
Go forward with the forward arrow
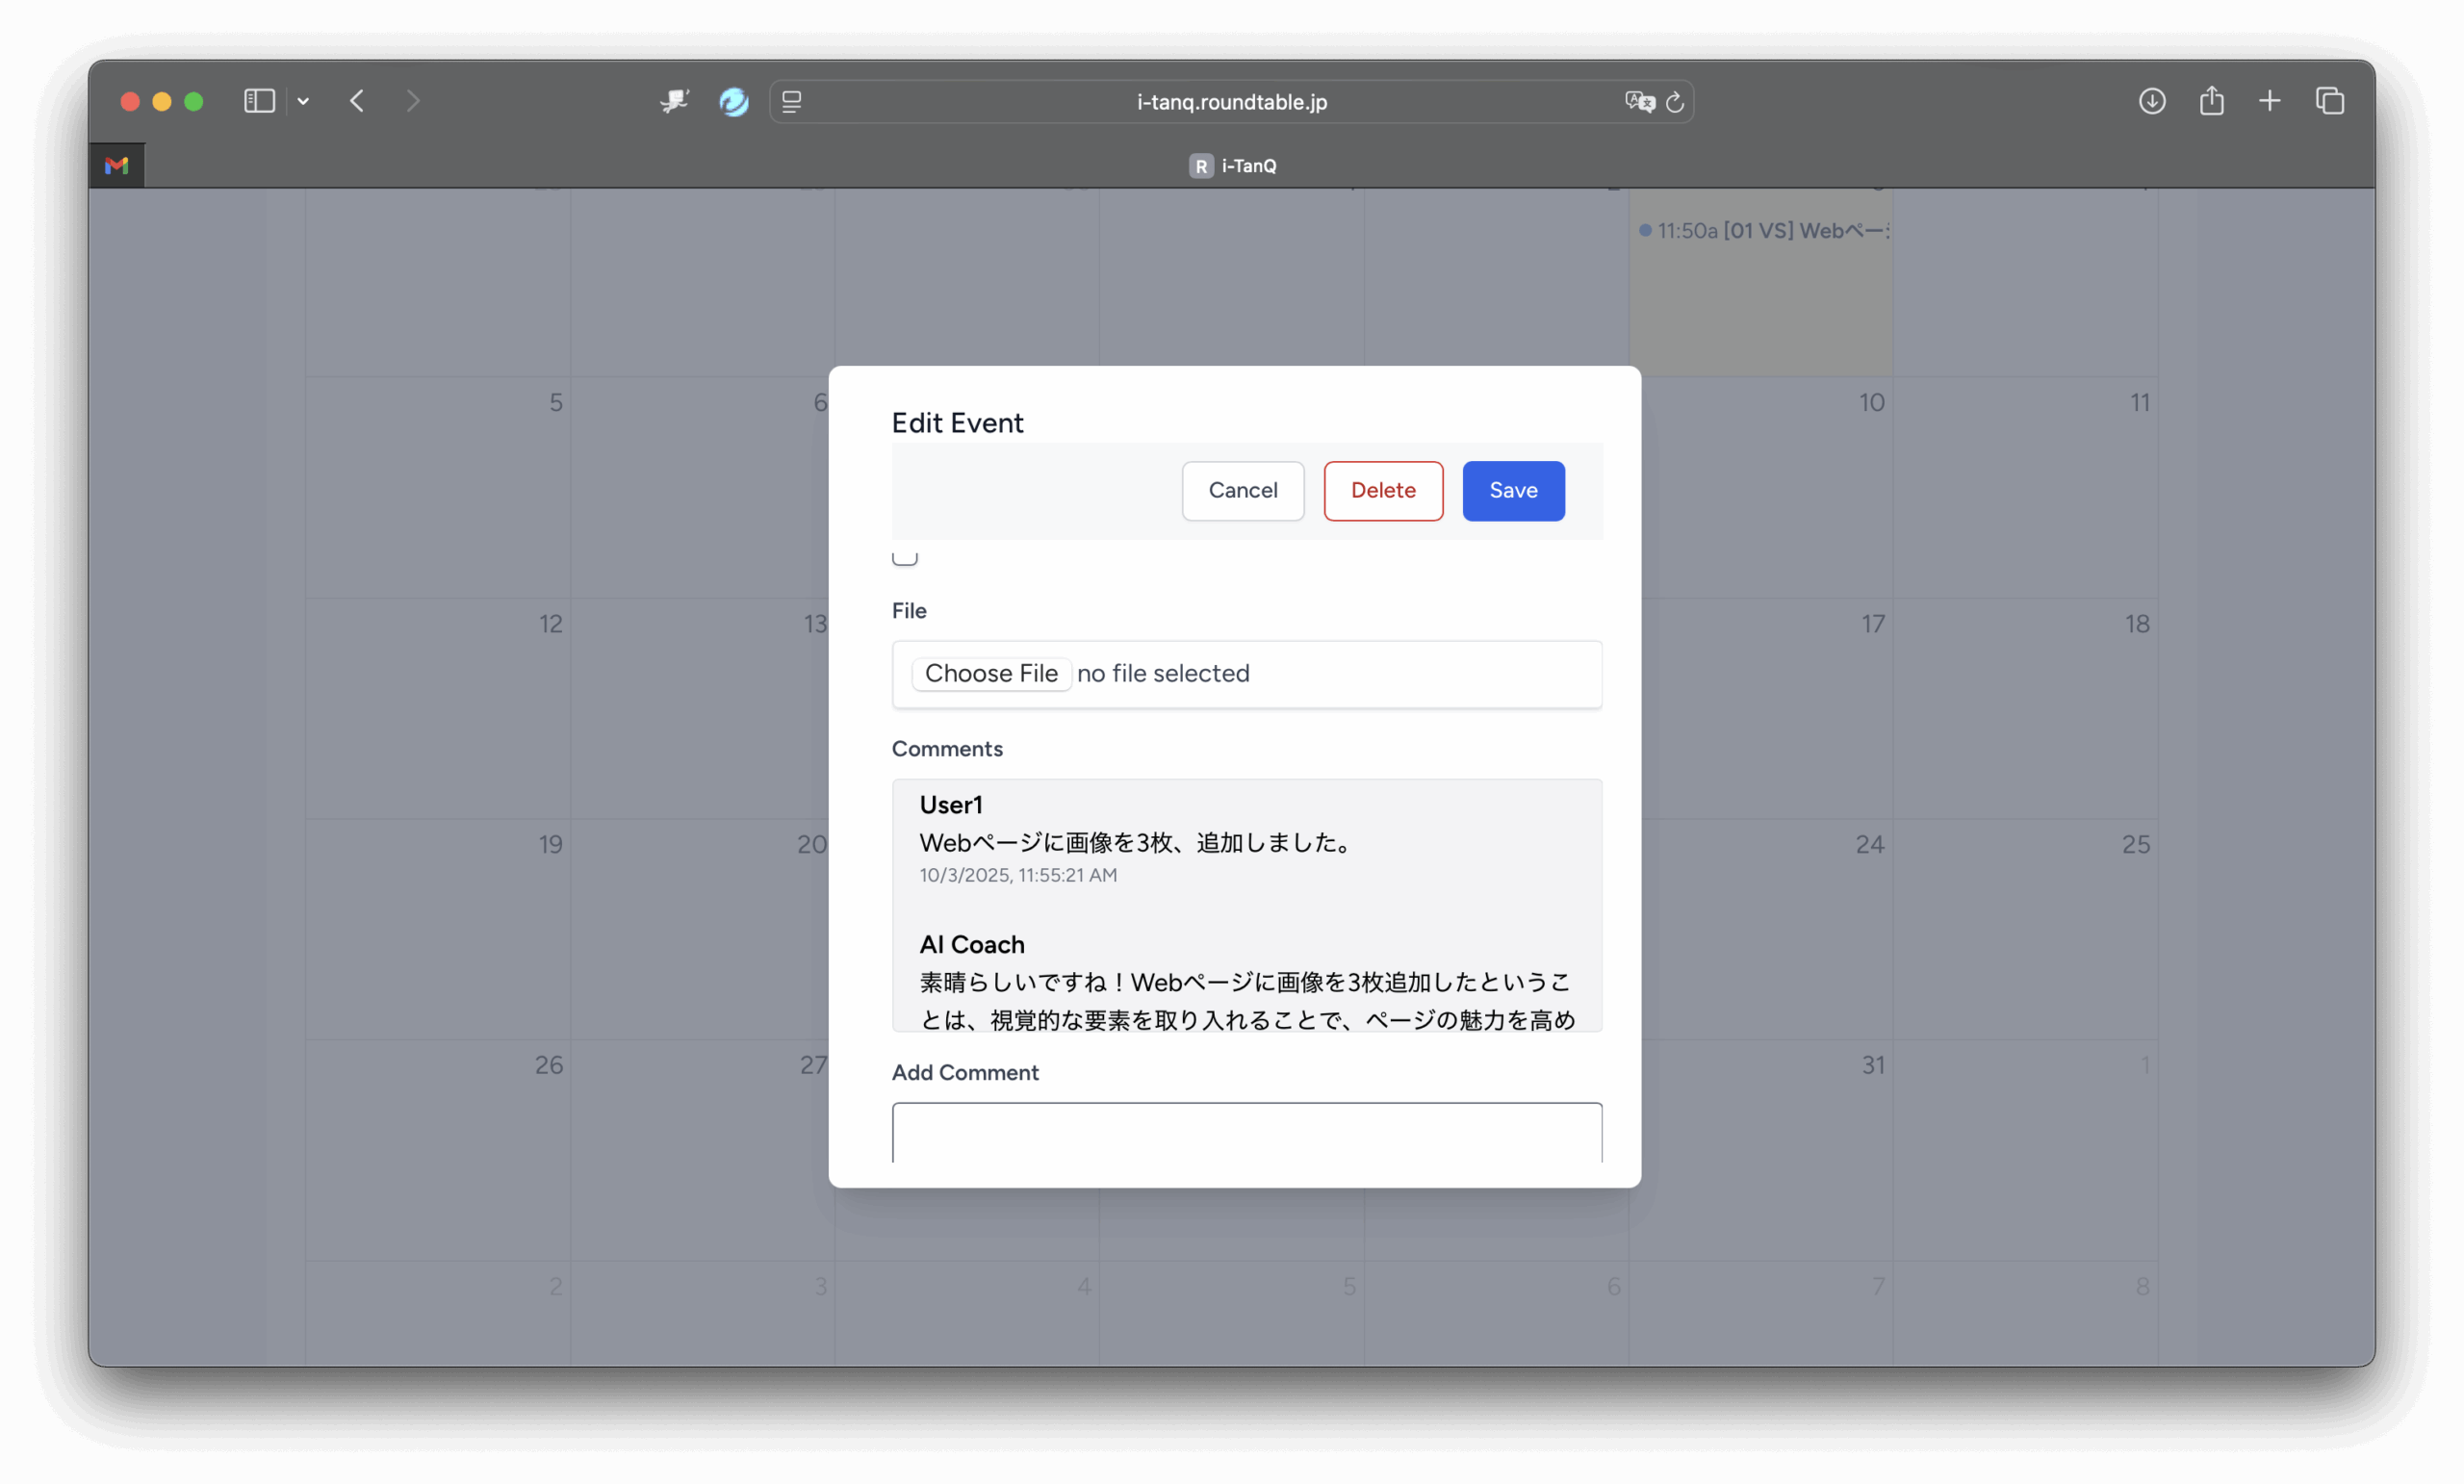click(x=413, y=101)
